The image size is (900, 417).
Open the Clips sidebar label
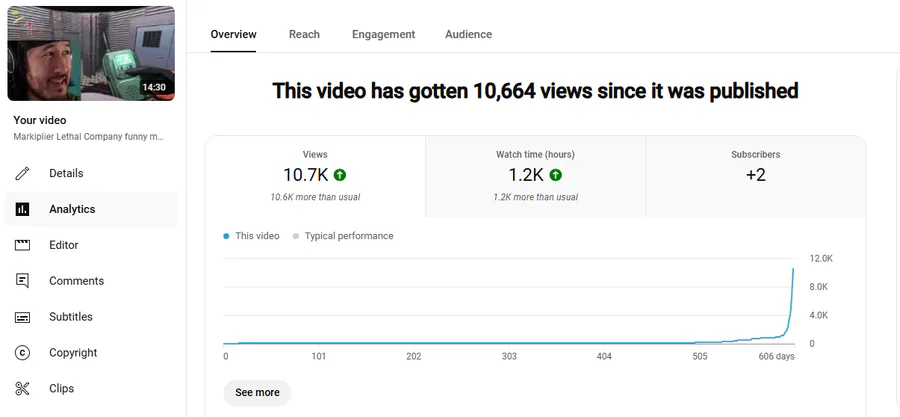pyautogui.click(x=61, y=388)
